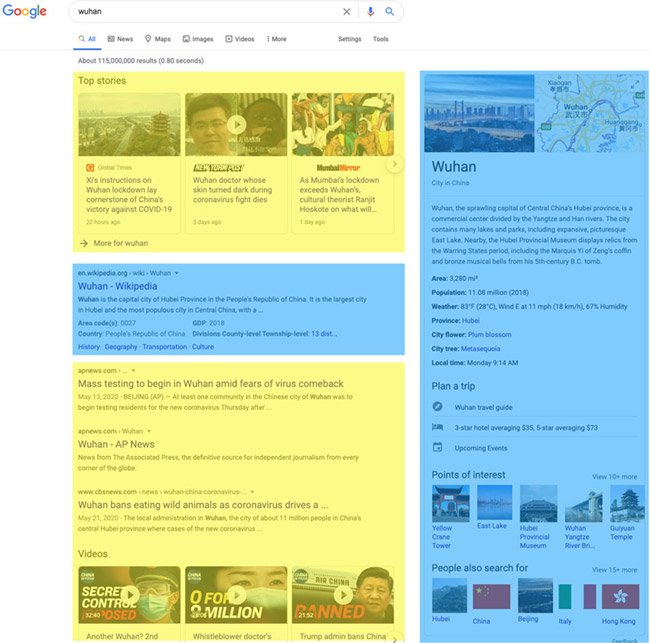The height and width of the screenshot is (643, 650).
Task: Open Upcoming Events
Action: click(x=481, y=448)
